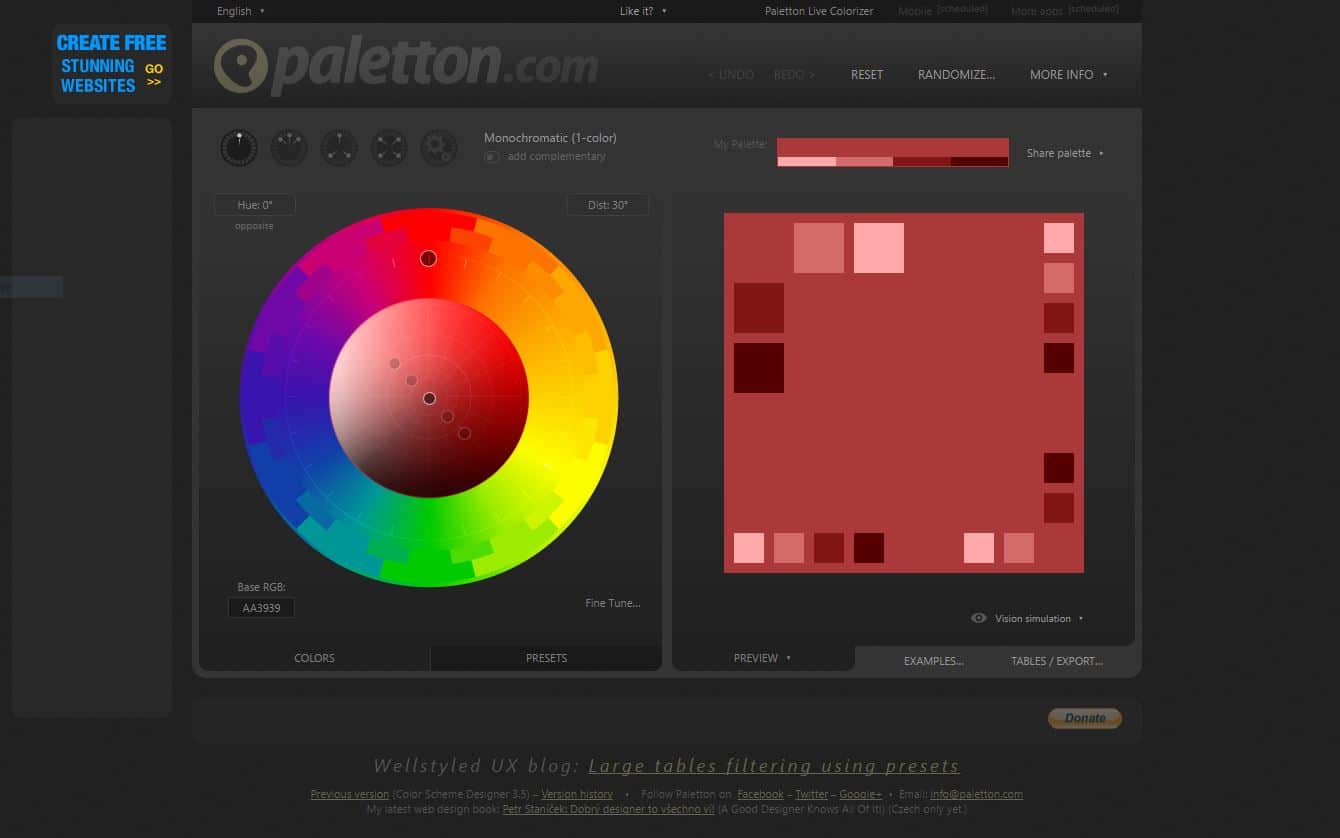Click the darkest shade dot in the inner circle
The width and height of the screenshot is (1340, 838).
point(464,433)
